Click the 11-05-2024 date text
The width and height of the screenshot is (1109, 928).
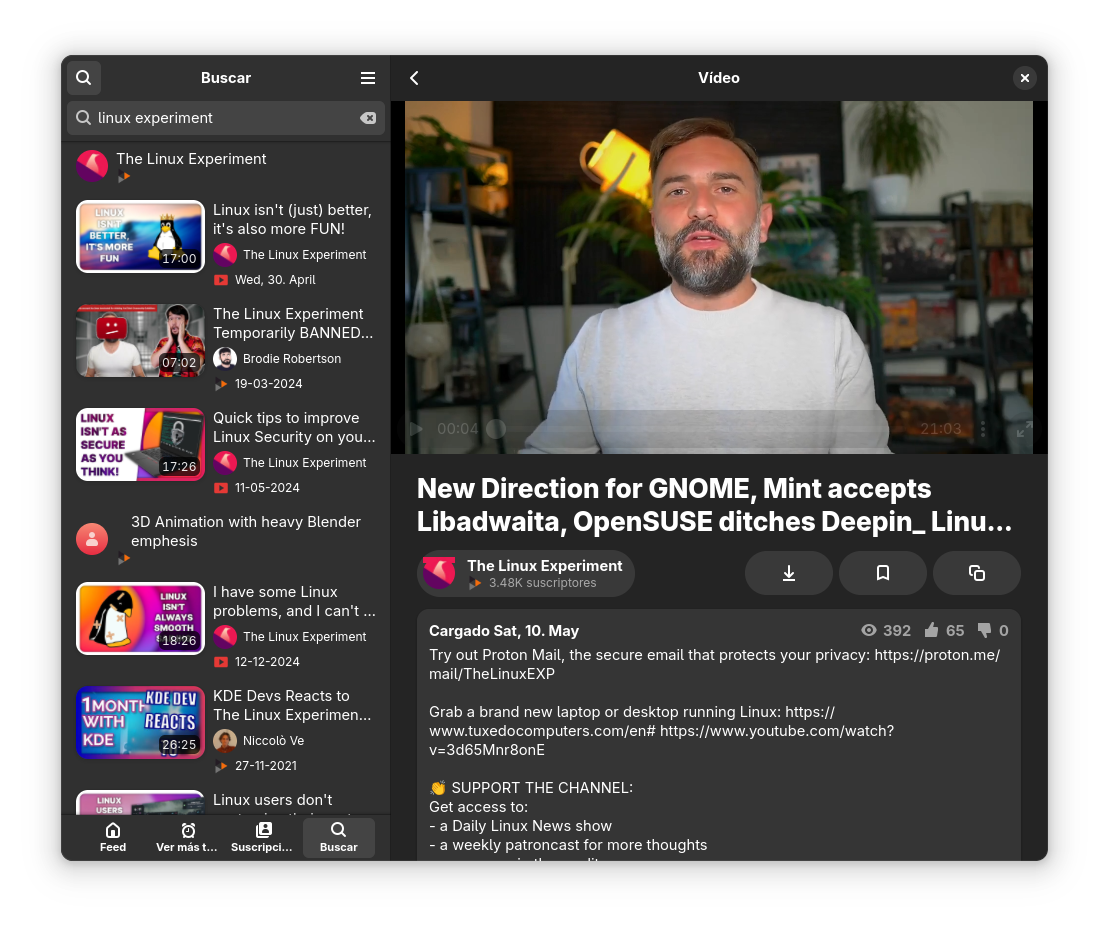[x=267, y=487]
